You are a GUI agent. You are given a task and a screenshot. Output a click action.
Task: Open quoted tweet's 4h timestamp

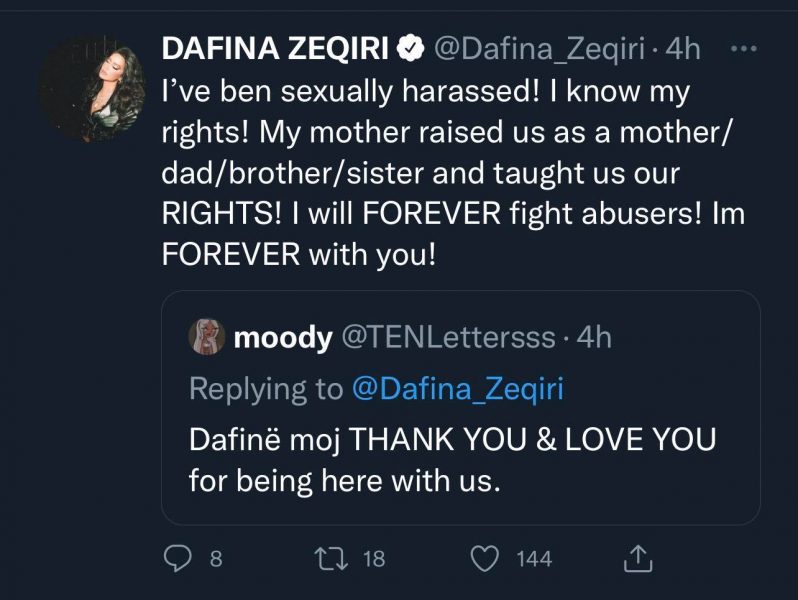(592, 338)
